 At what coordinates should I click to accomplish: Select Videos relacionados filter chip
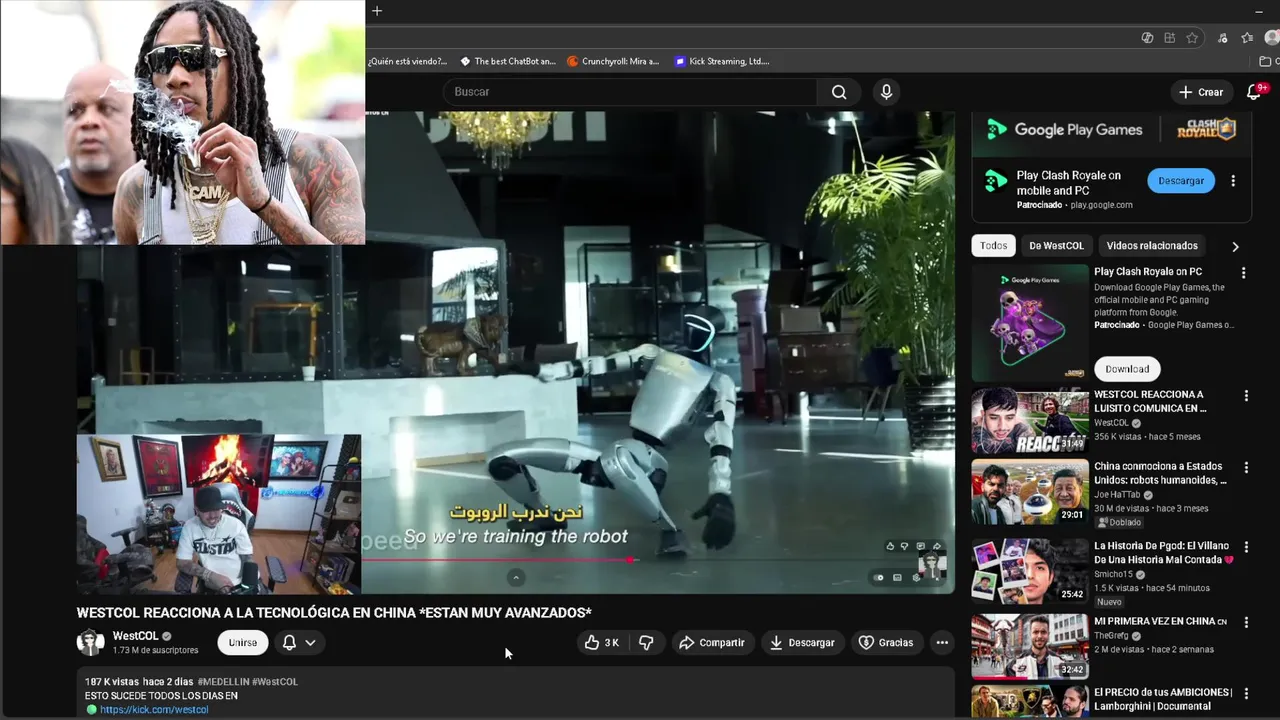pyautogui.click(x=1152, y=246)
